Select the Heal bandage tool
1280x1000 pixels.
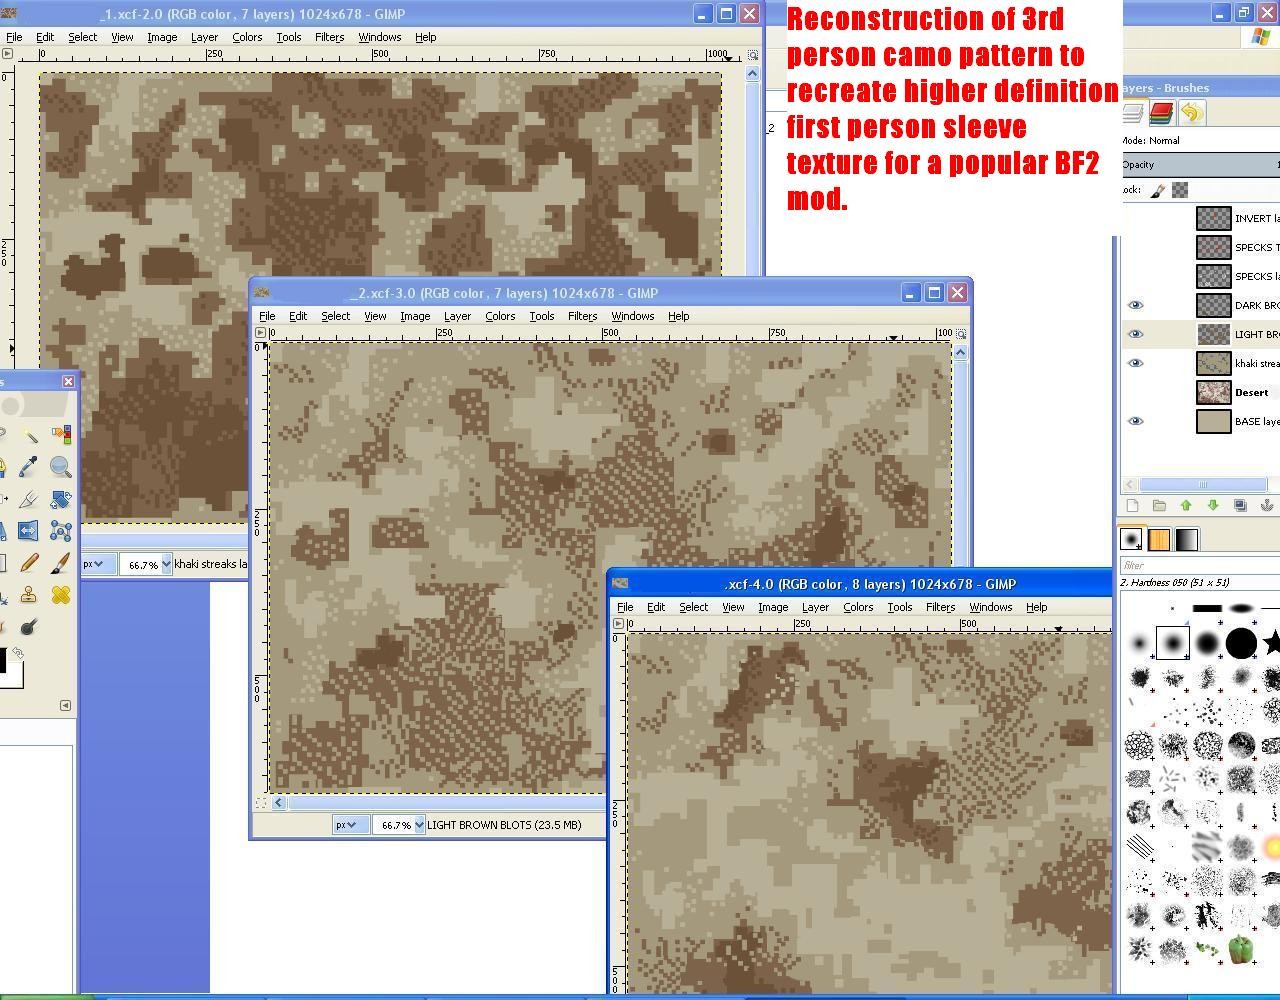pos(60,596)
